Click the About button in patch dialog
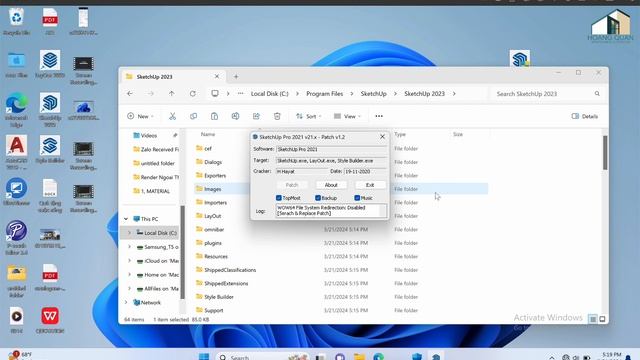 (x=331, y=185)
